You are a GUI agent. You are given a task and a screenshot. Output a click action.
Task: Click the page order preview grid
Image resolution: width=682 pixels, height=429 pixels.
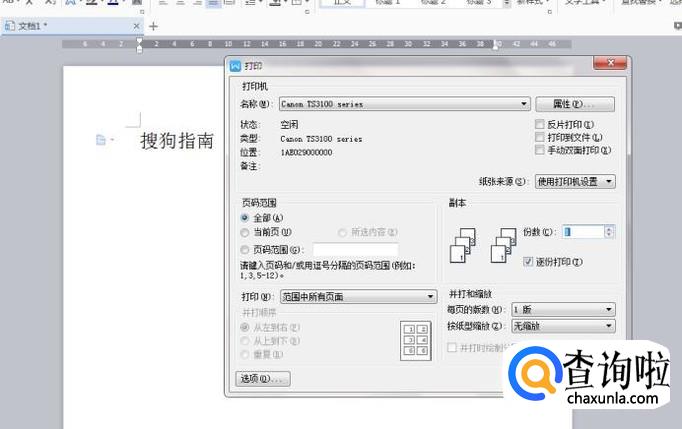pos(416,341)
